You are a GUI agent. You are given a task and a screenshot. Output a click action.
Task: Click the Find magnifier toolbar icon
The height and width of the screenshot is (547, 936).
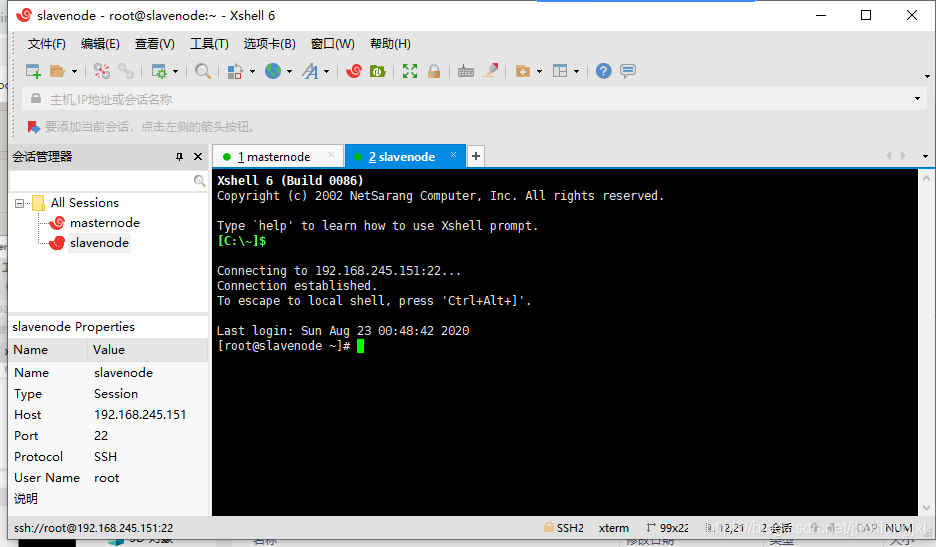point(203,72)
